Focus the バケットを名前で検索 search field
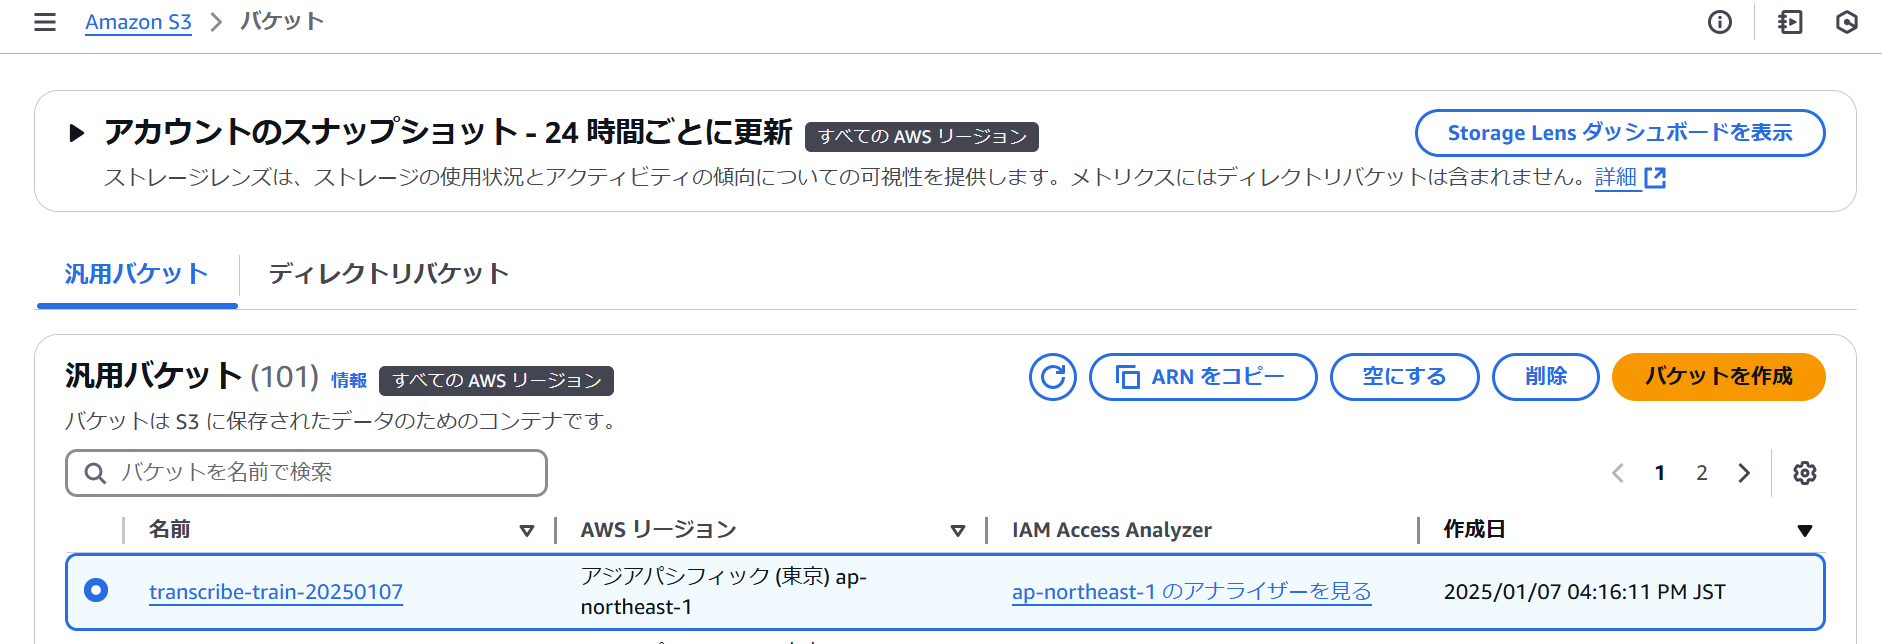The height and width of the screenshot is (644, 1882). [306, 473]
